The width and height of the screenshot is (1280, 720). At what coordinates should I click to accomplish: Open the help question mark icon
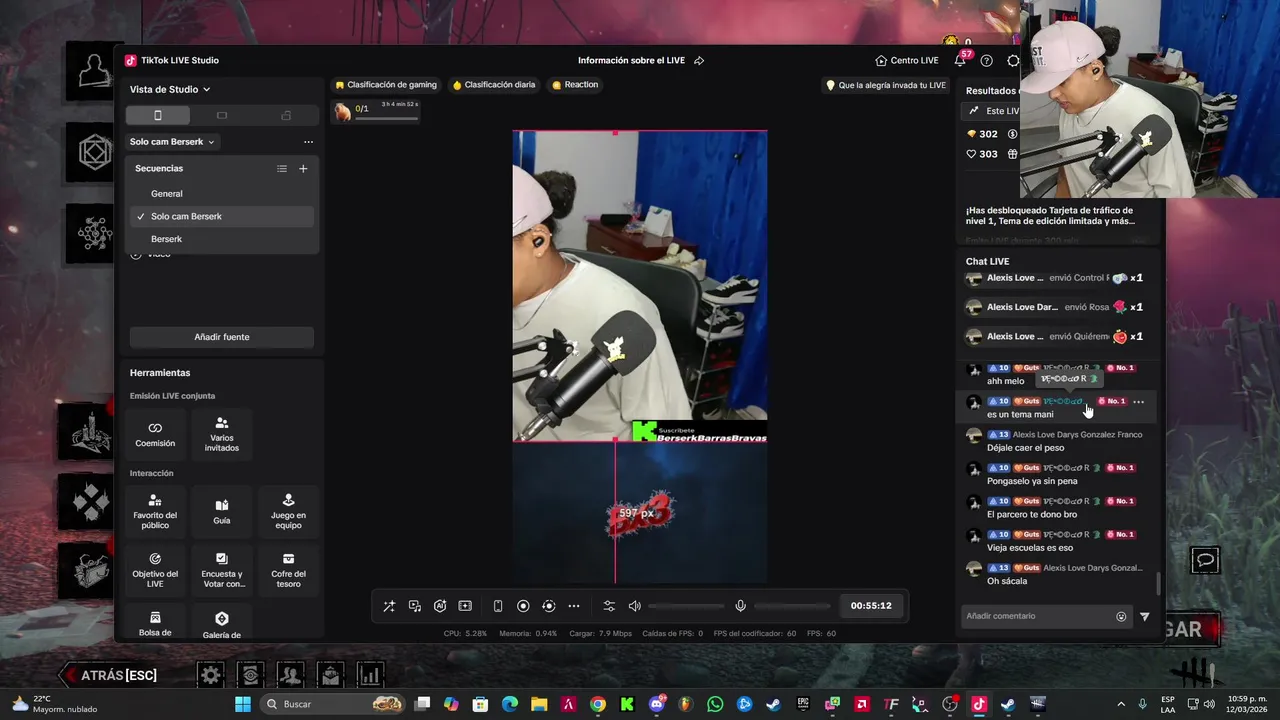point(986,61)
